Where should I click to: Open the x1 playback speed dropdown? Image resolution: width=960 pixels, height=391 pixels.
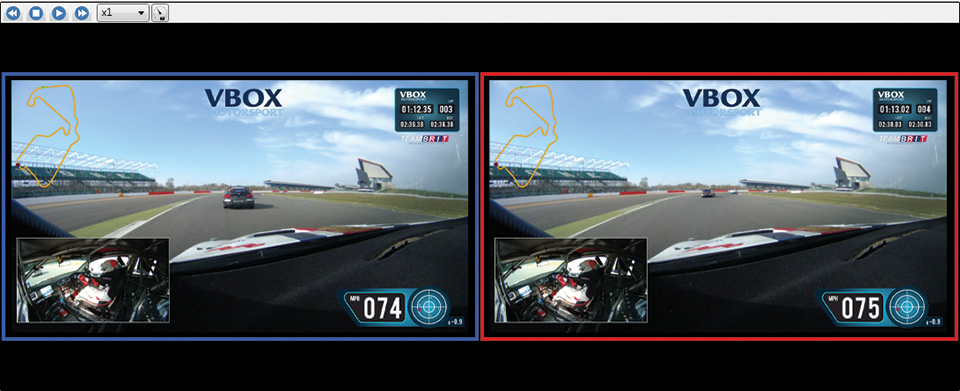pyautogui.click(x=123, y=12)
